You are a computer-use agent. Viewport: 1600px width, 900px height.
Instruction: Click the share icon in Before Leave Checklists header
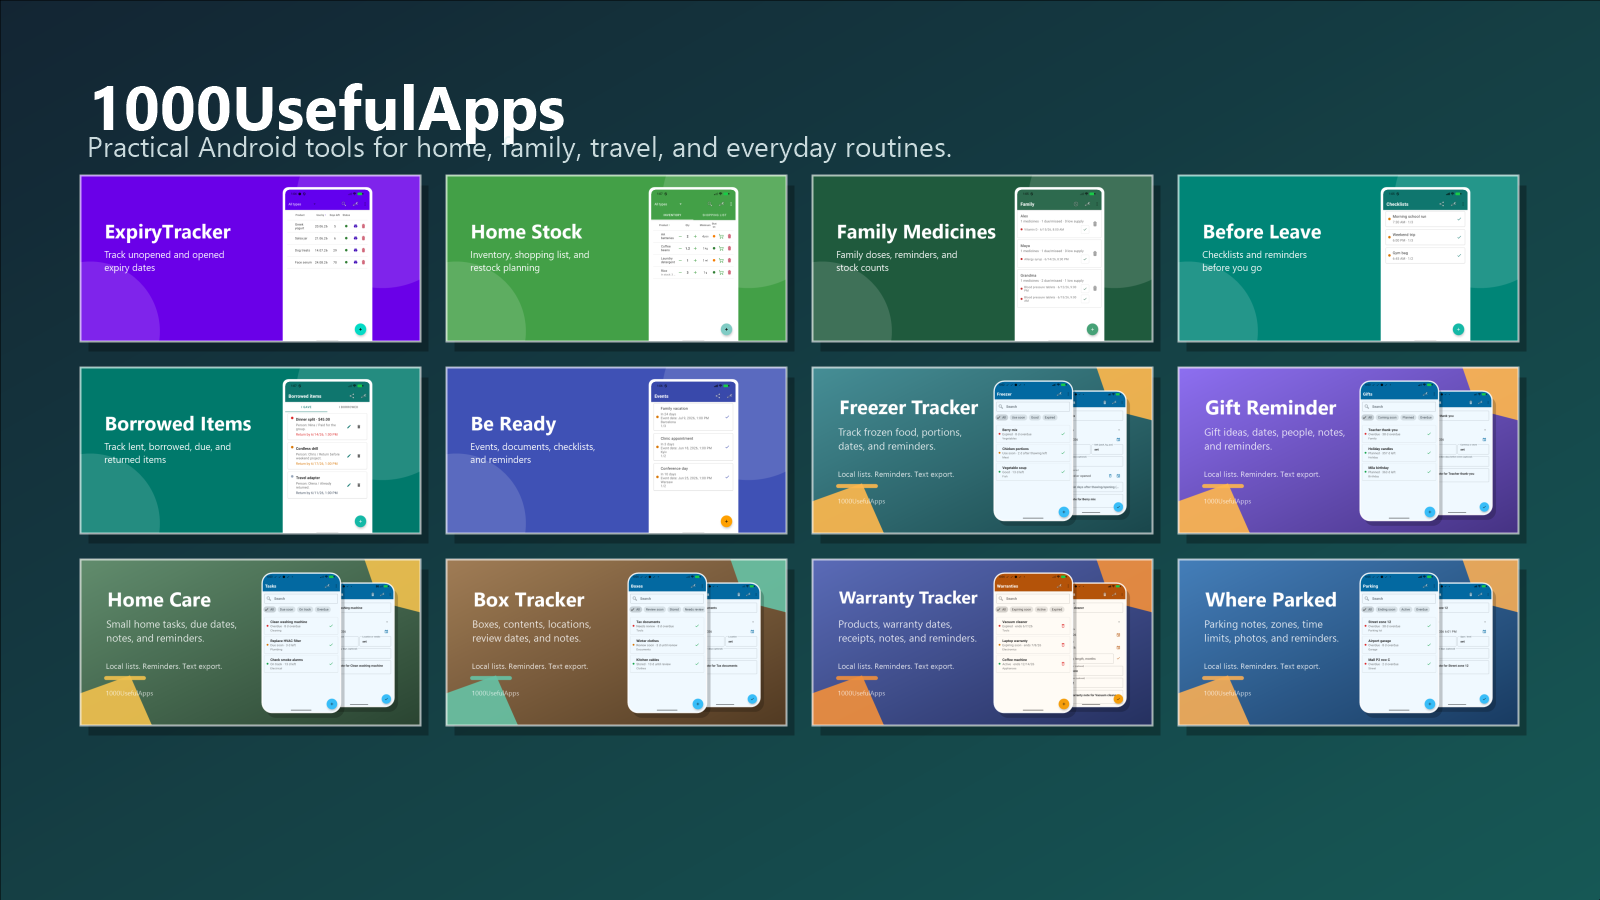click(1441, 204)
